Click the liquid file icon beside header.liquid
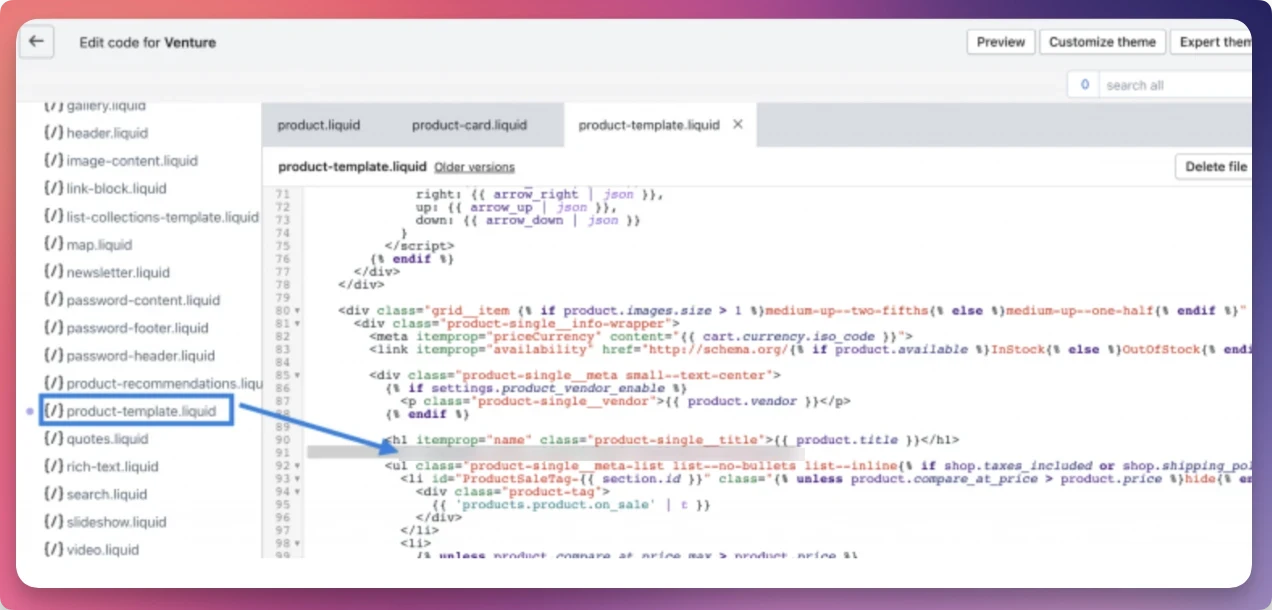Image resolution: width=1272 pixels, height=610 pixels. coord(54,133)
